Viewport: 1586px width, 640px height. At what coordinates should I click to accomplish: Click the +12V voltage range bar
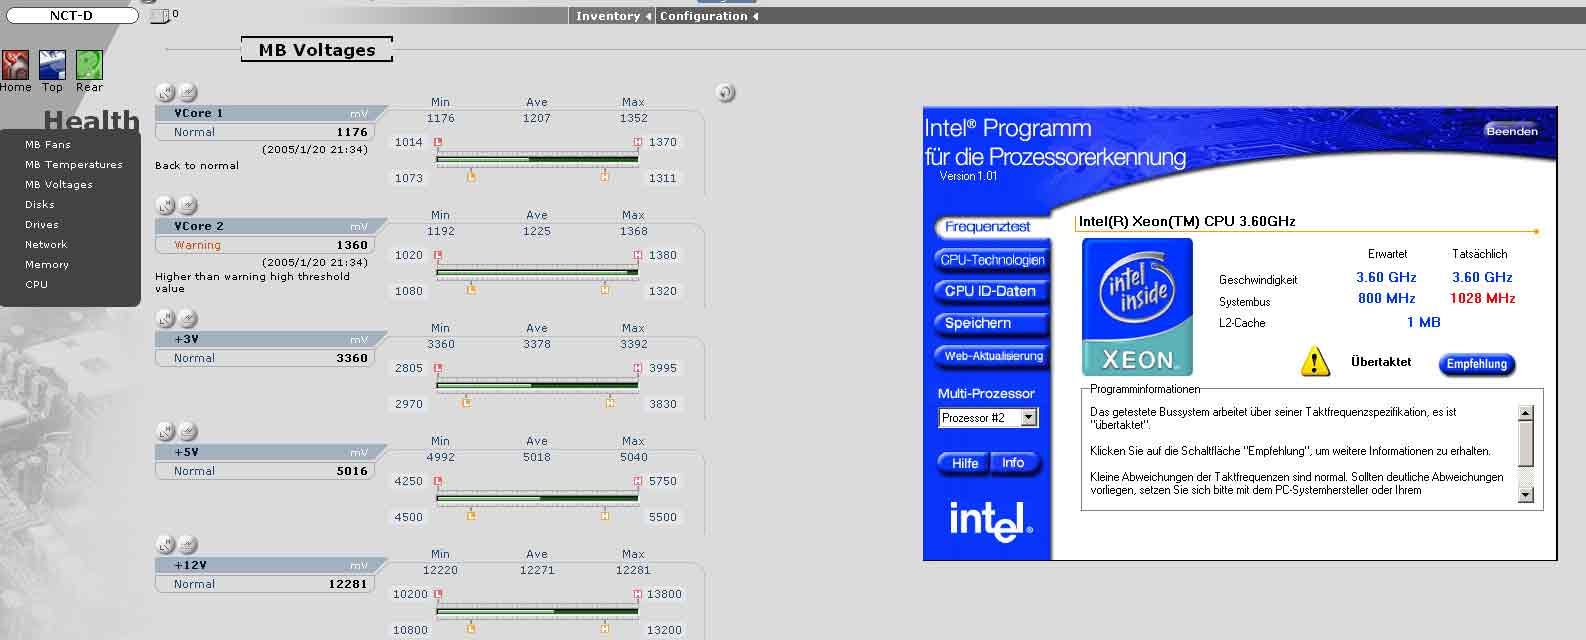pos(537,611)
